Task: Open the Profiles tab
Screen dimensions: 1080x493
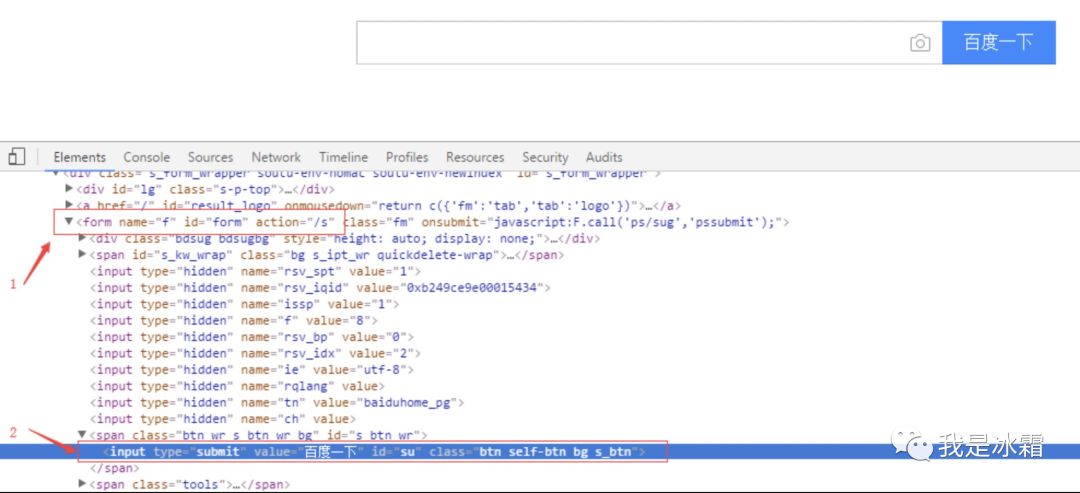Action: (x=407, y=157)
